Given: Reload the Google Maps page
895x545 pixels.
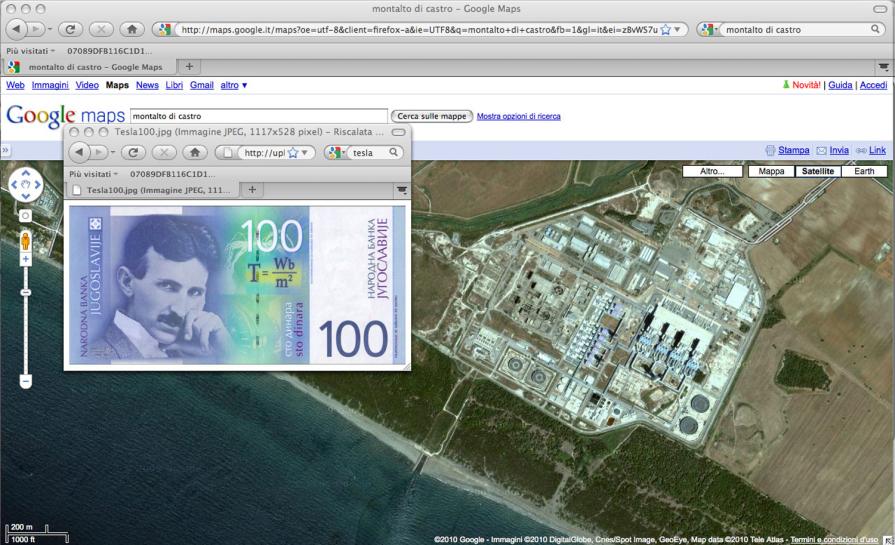Looking at the screenshot, I should 70,30.
